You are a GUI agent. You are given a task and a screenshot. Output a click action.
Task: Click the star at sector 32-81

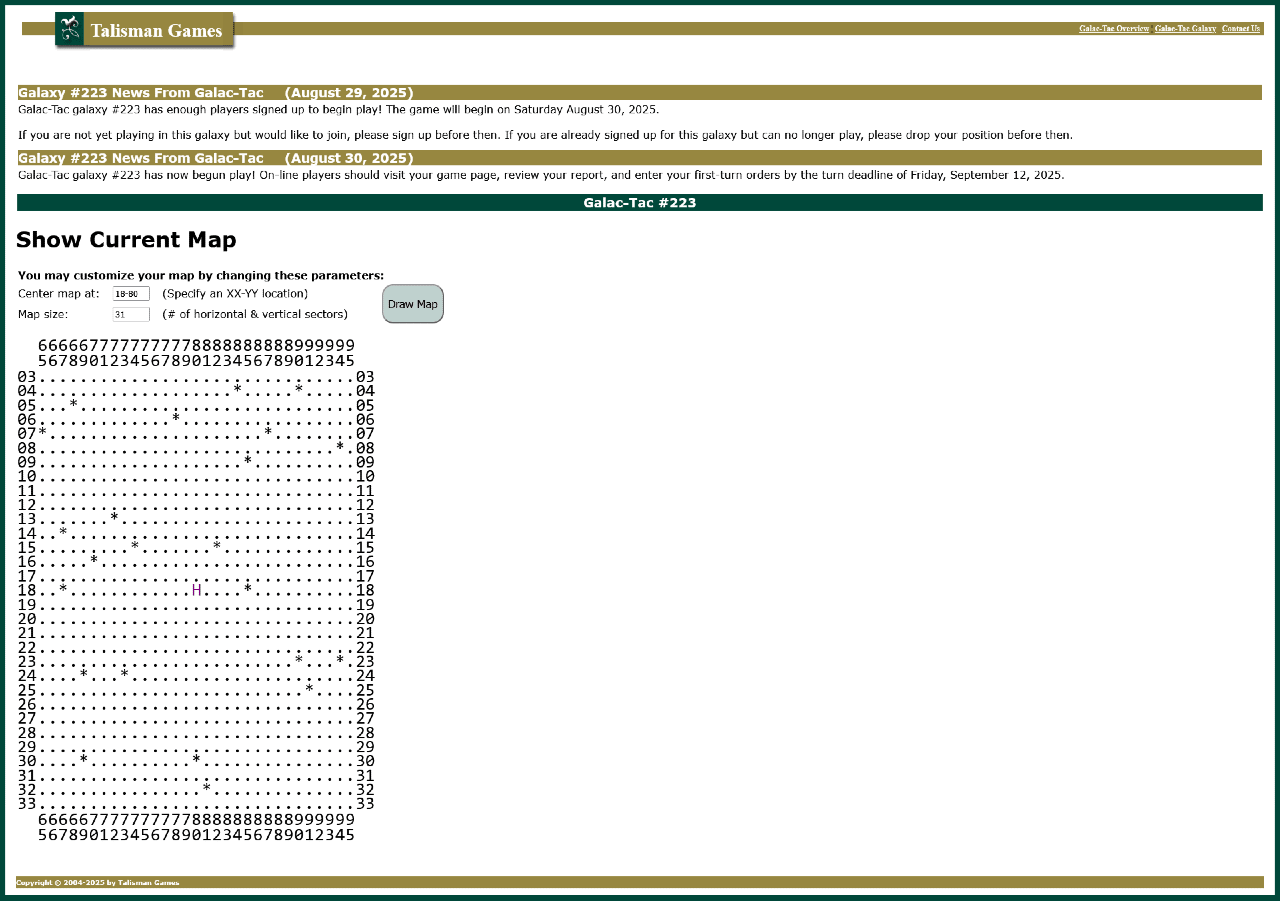coord(207,790)
